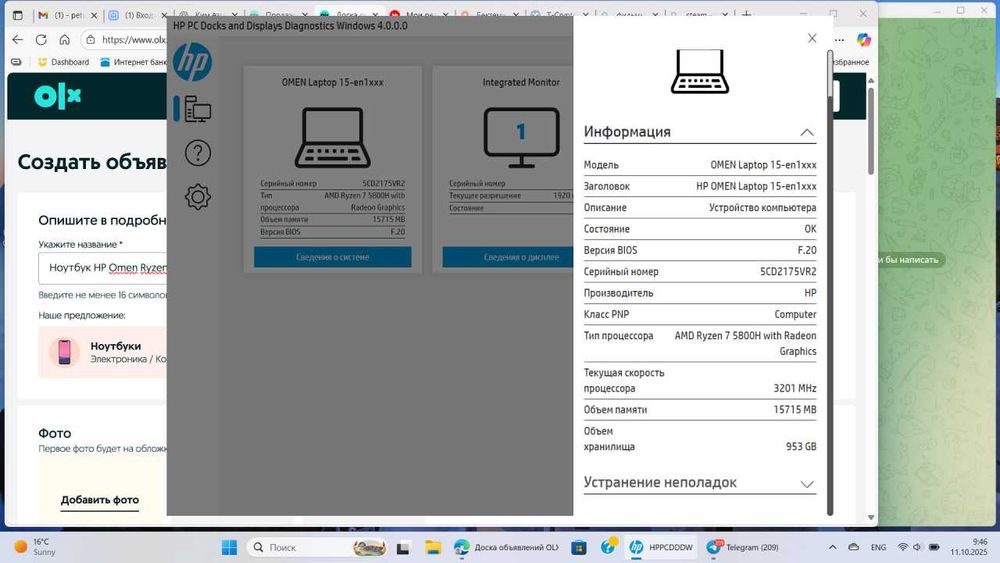Click the 'Объем памяти' 15715 MB row in info panel
This screenshot has width=1000, height=563.
pyautogui.click(x=700, y=409)
